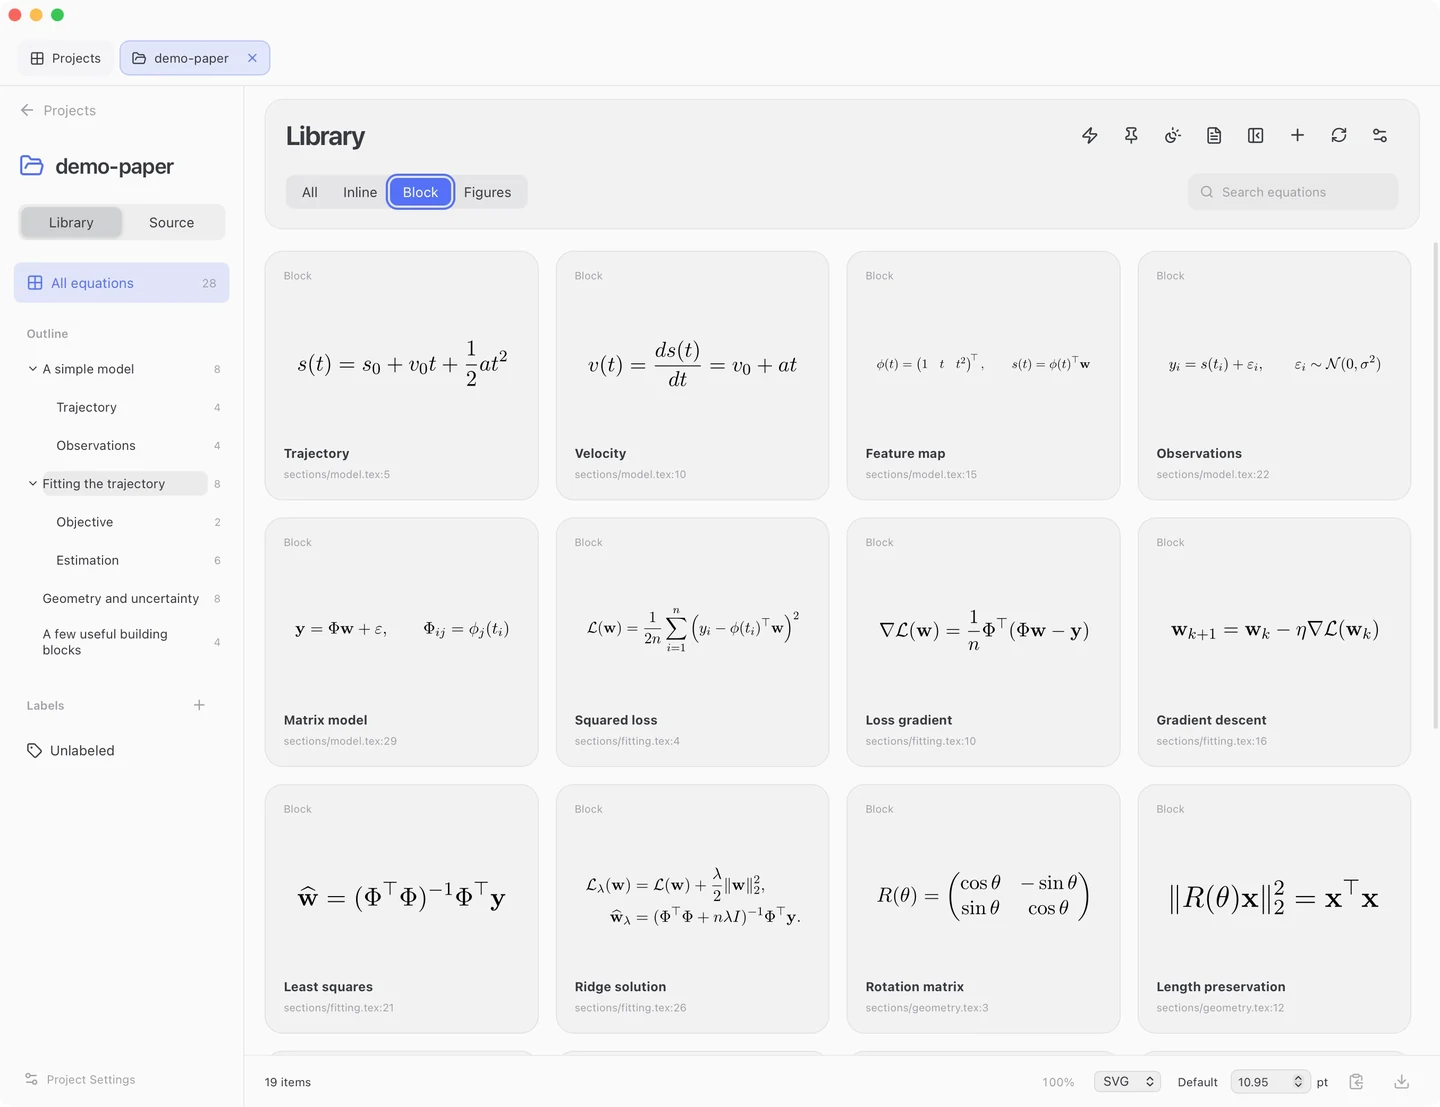Filter equations by Inline
The height and width of the screenshot is (1107, 1440).
pyautogui.click(x=360, y=192)
